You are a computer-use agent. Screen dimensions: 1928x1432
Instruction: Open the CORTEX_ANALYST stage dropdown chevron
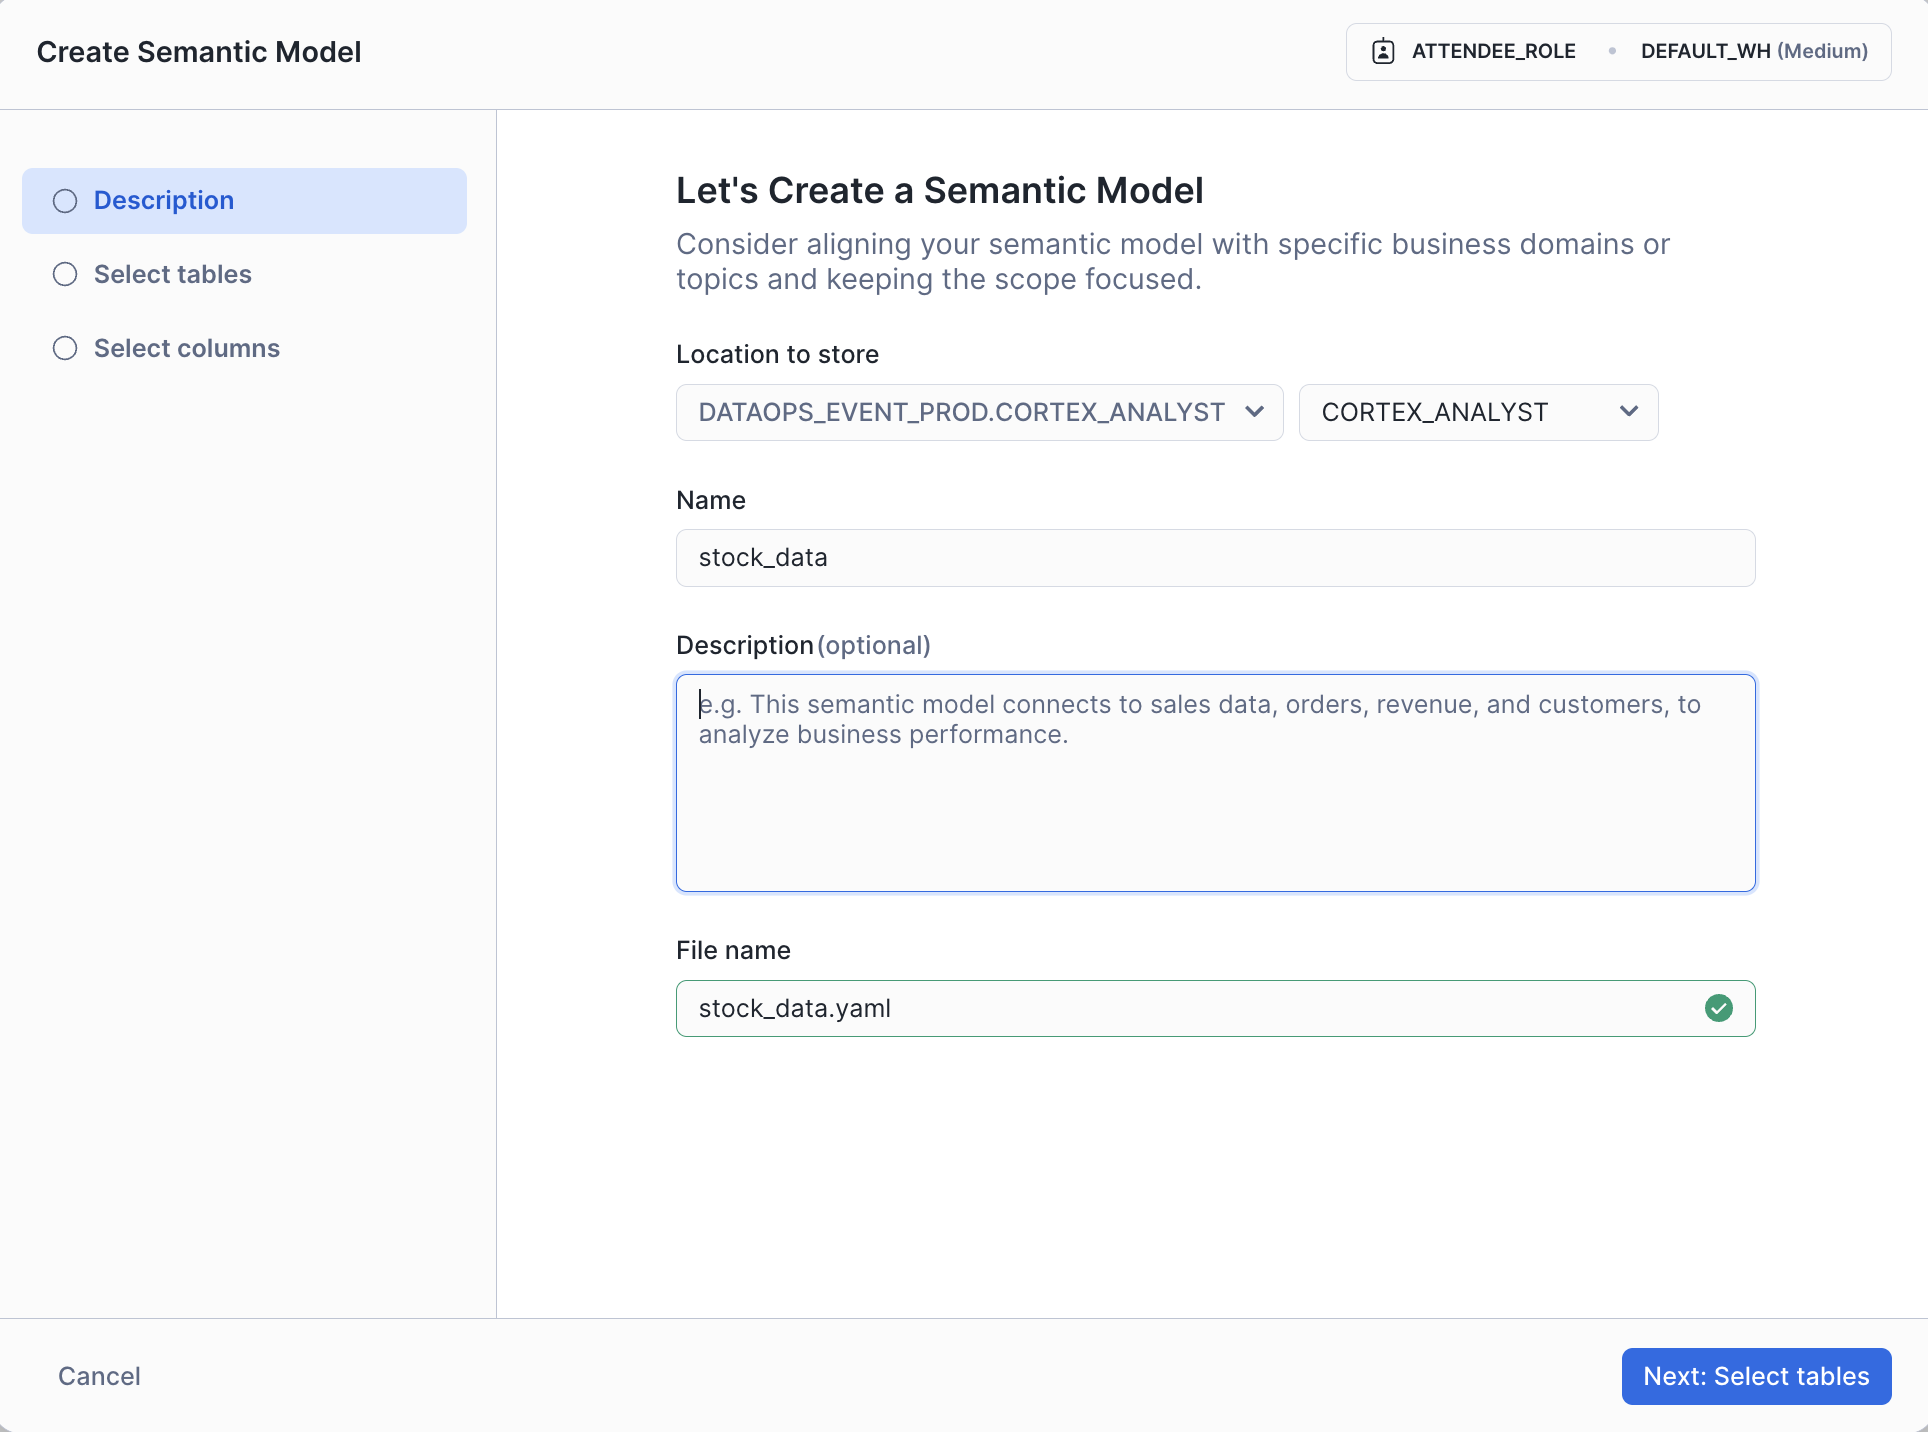click(x=1628, y=412)
